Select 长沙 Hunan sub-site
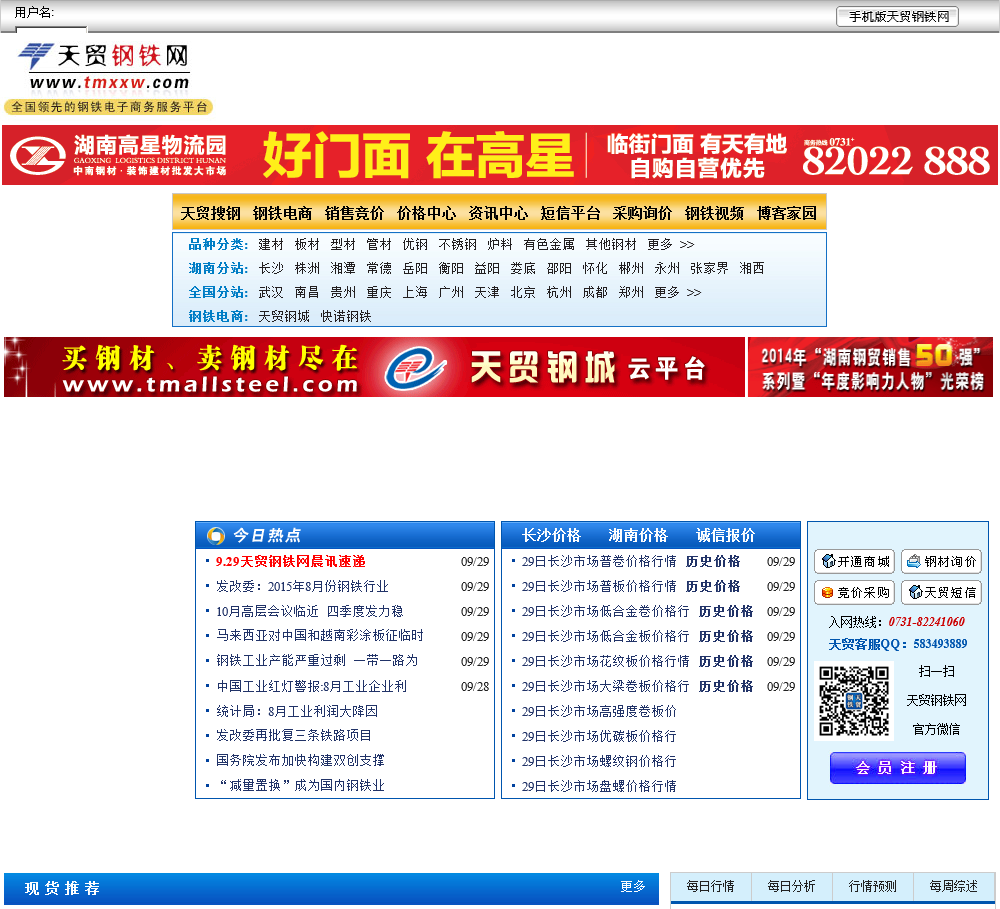 271,269
